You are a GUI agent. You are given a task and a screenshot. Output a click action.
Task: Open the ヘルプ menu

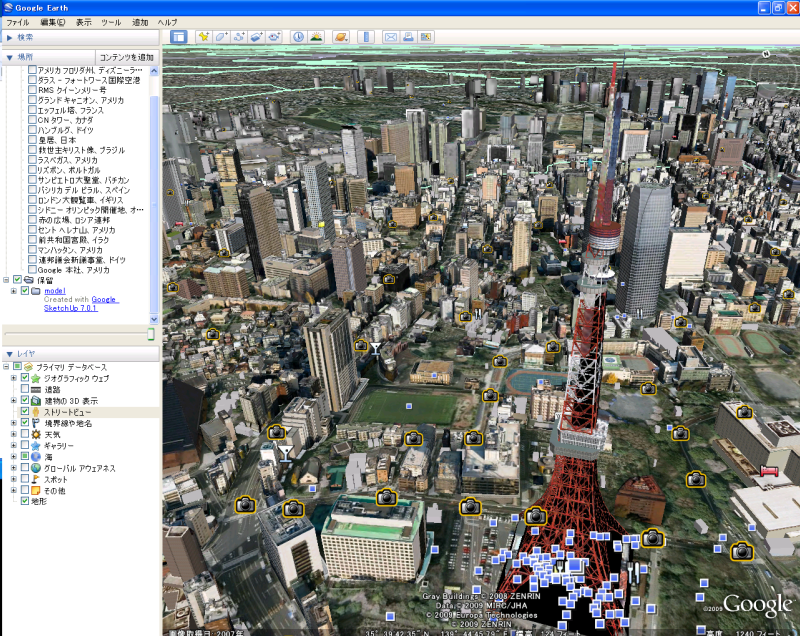(x=167, y=22)
